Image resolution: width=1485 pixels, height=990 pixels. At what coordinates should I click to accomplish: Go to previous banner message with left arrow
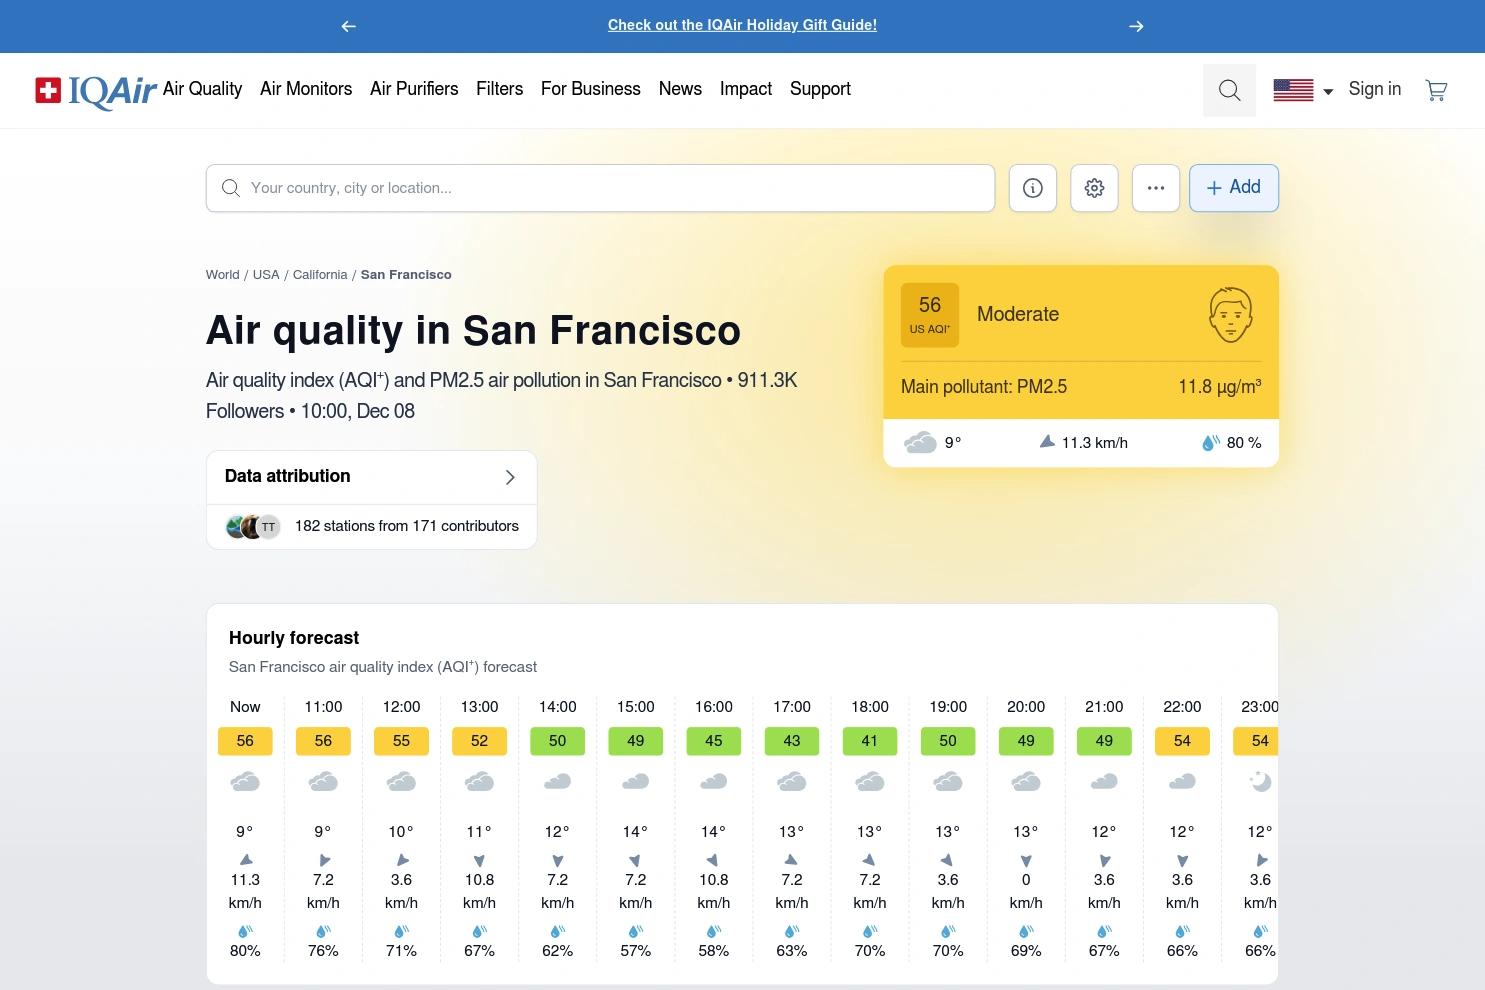pyautogui.click(x=348, y=26)
